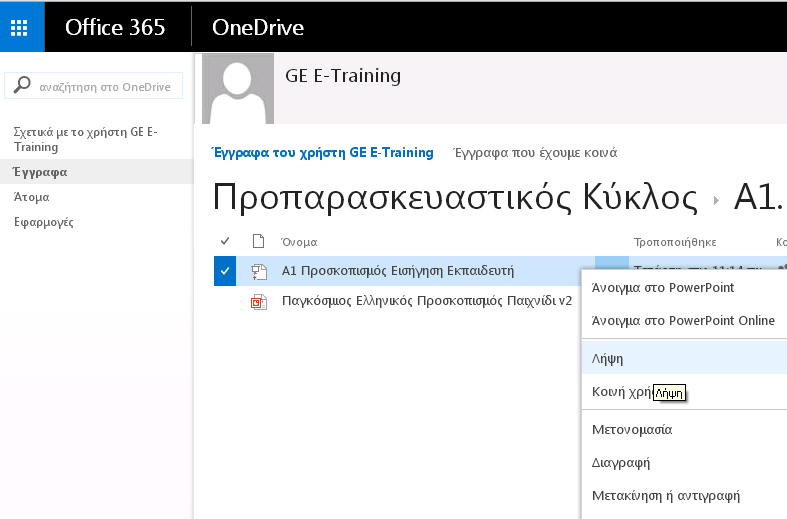Viewport: 787px width, 519px height.
Task: Uncheck the A1 Προσκοπισμός row checkbox
Action: (225, 271)
